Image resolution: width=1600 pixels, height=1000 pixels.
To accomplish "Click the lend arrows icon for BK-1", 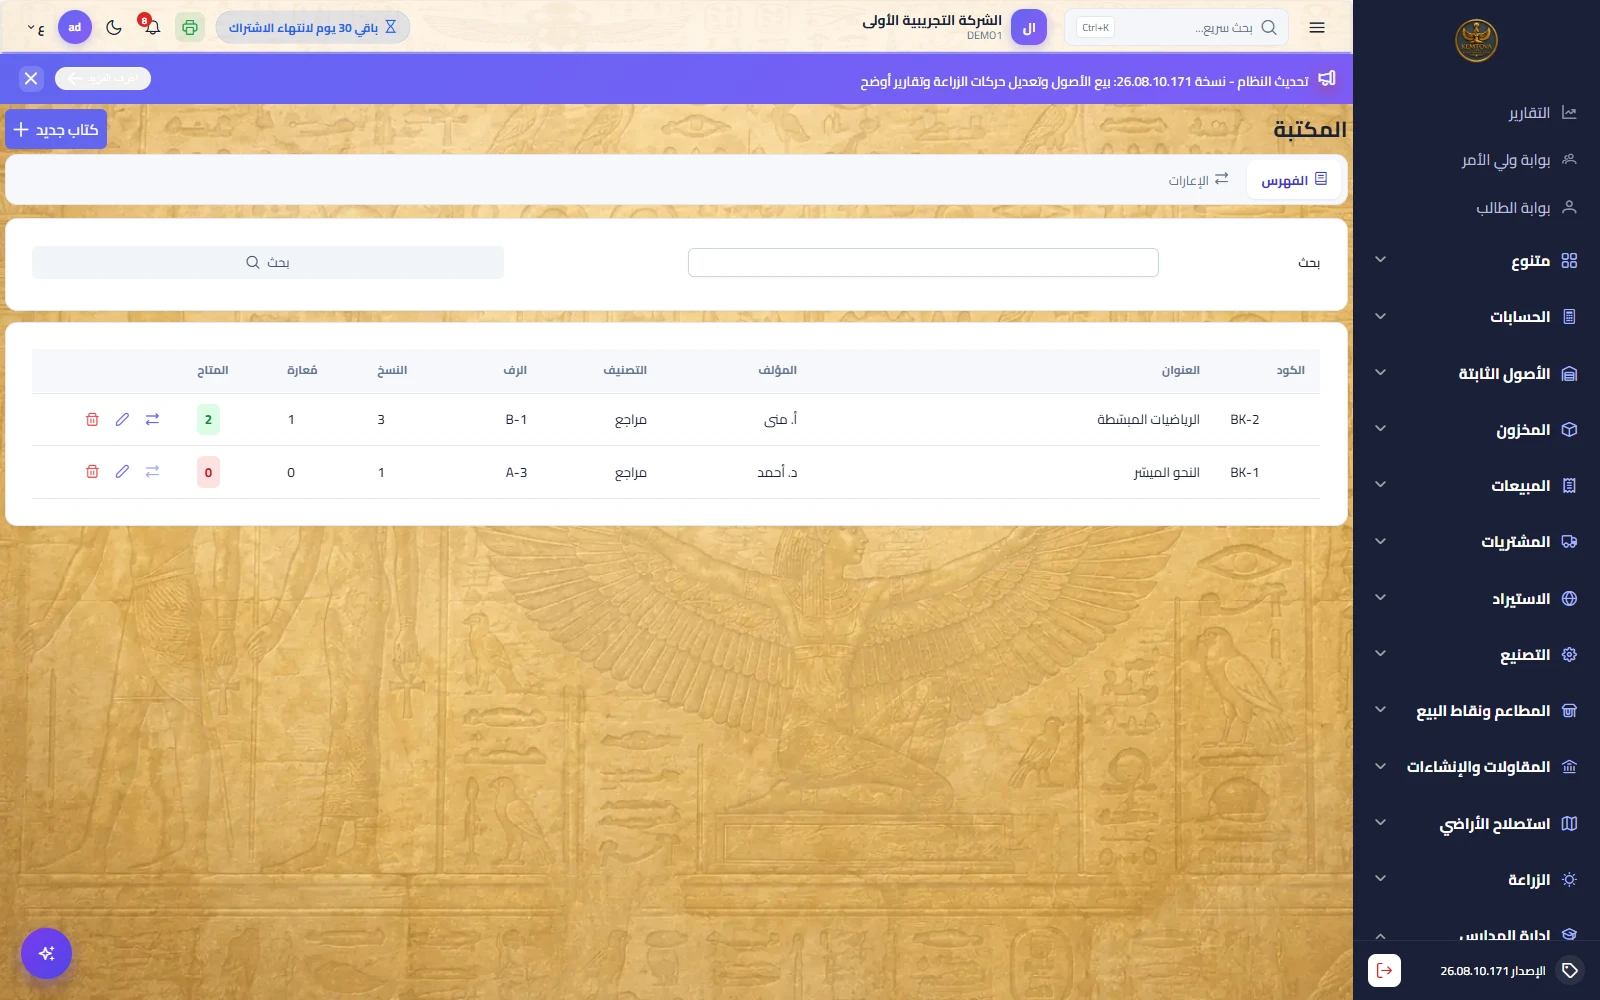I will point(152,472).
